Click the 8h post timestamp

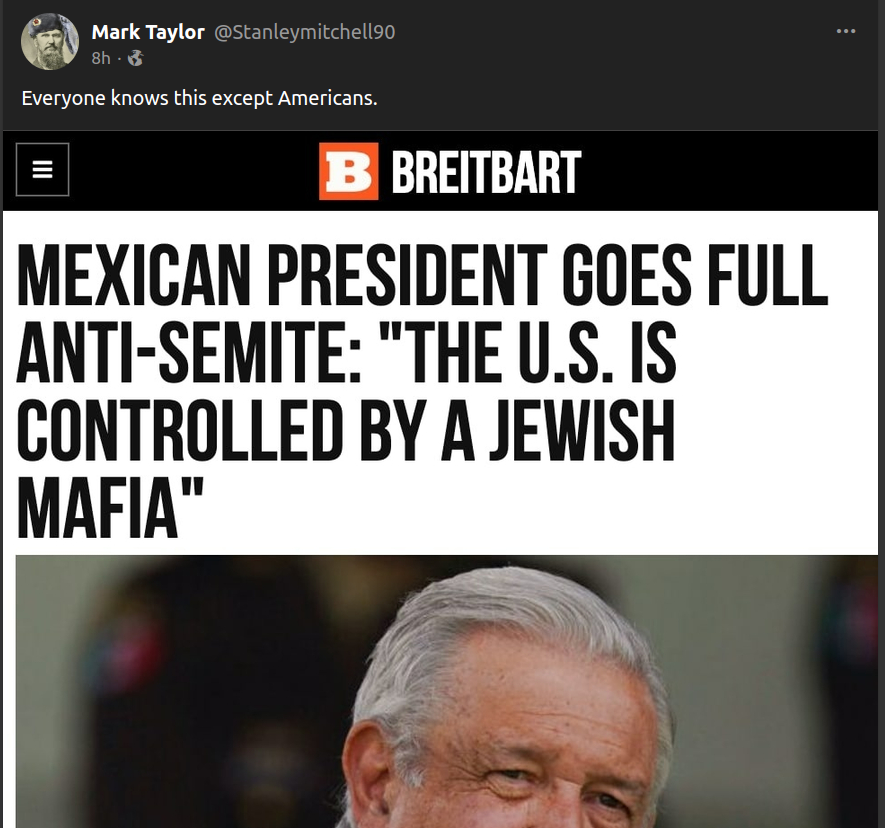(101, 58)
